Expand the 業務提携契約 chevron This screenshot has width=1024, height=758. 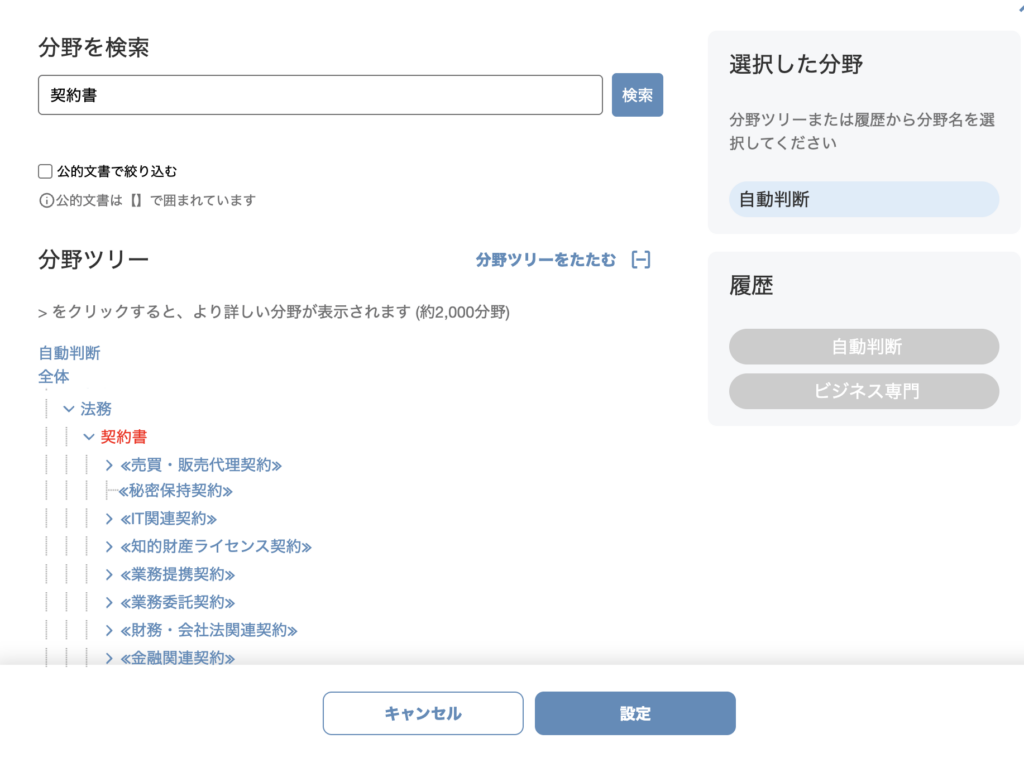109,575
